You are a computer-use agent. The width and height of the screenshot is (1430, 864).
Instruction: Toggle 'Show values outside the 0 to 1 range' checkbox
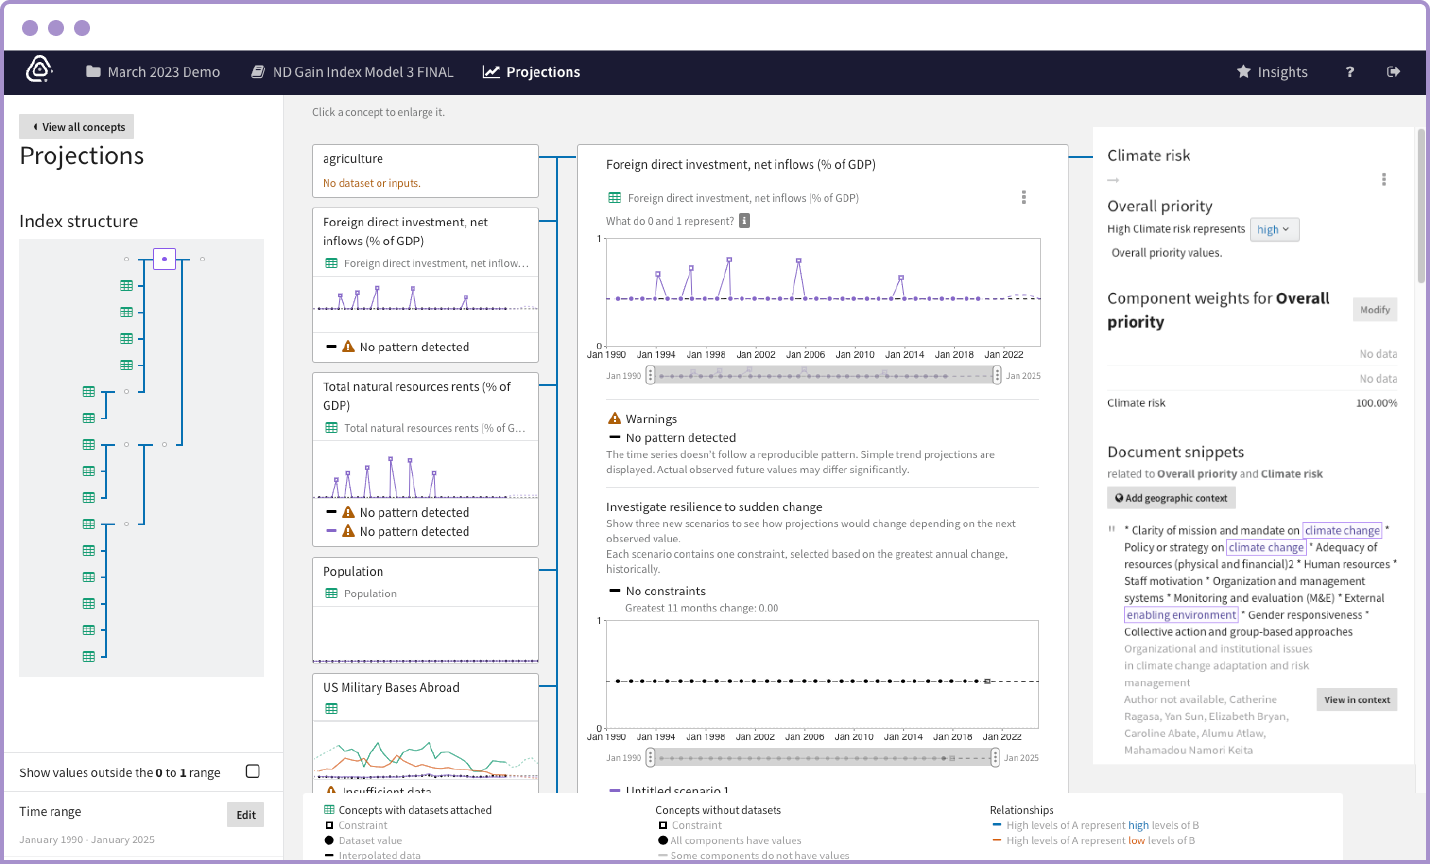(253, 771)
